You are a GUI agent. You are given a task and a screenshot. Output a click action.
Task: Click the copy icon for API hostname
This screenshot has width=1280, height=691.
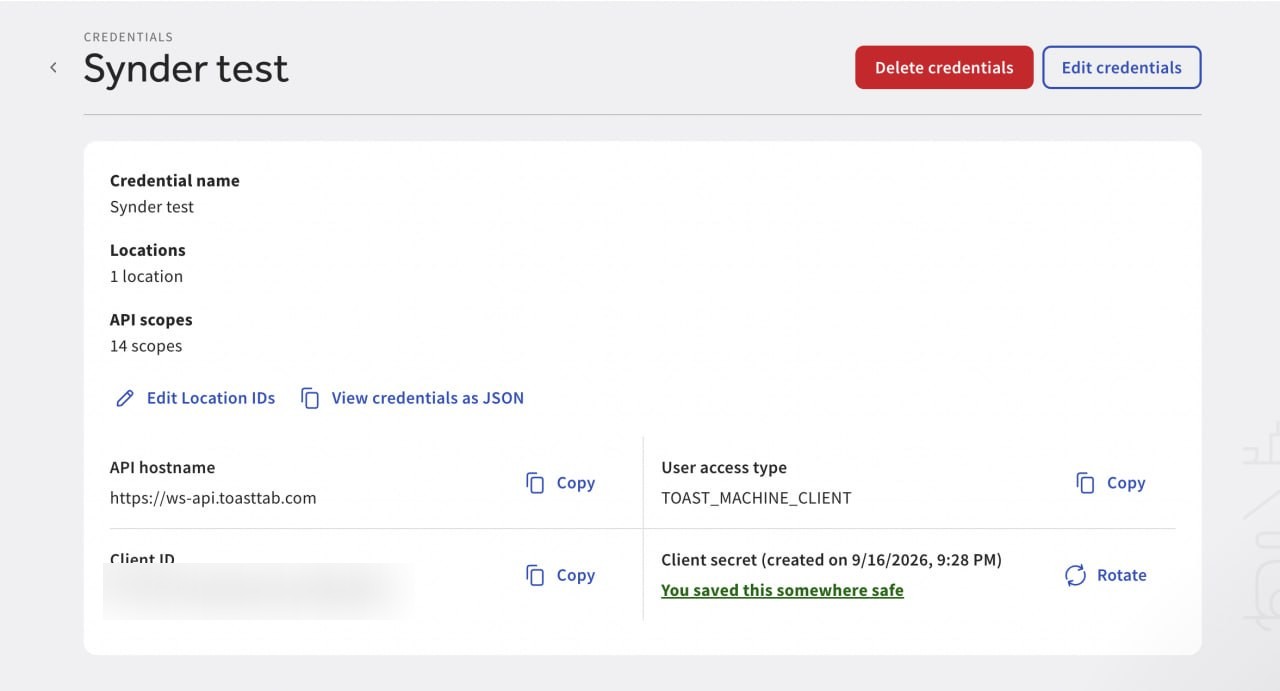coord(535,483)
